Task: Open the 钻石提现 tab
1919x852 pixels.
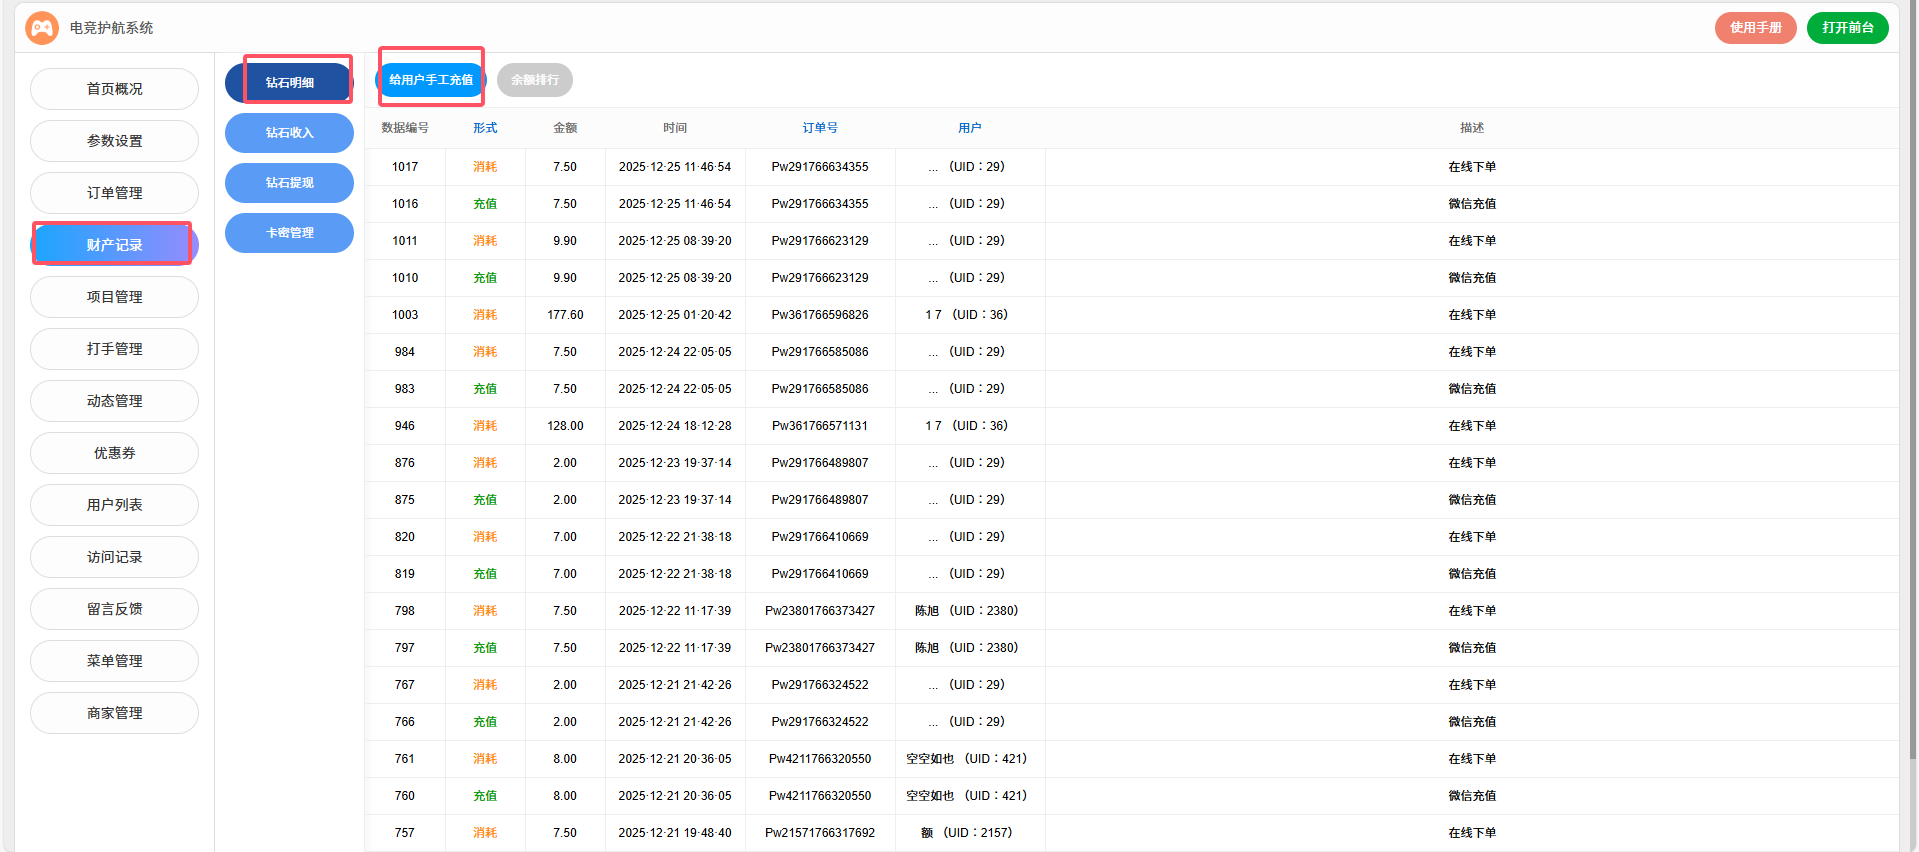Action: click(289, 183)
